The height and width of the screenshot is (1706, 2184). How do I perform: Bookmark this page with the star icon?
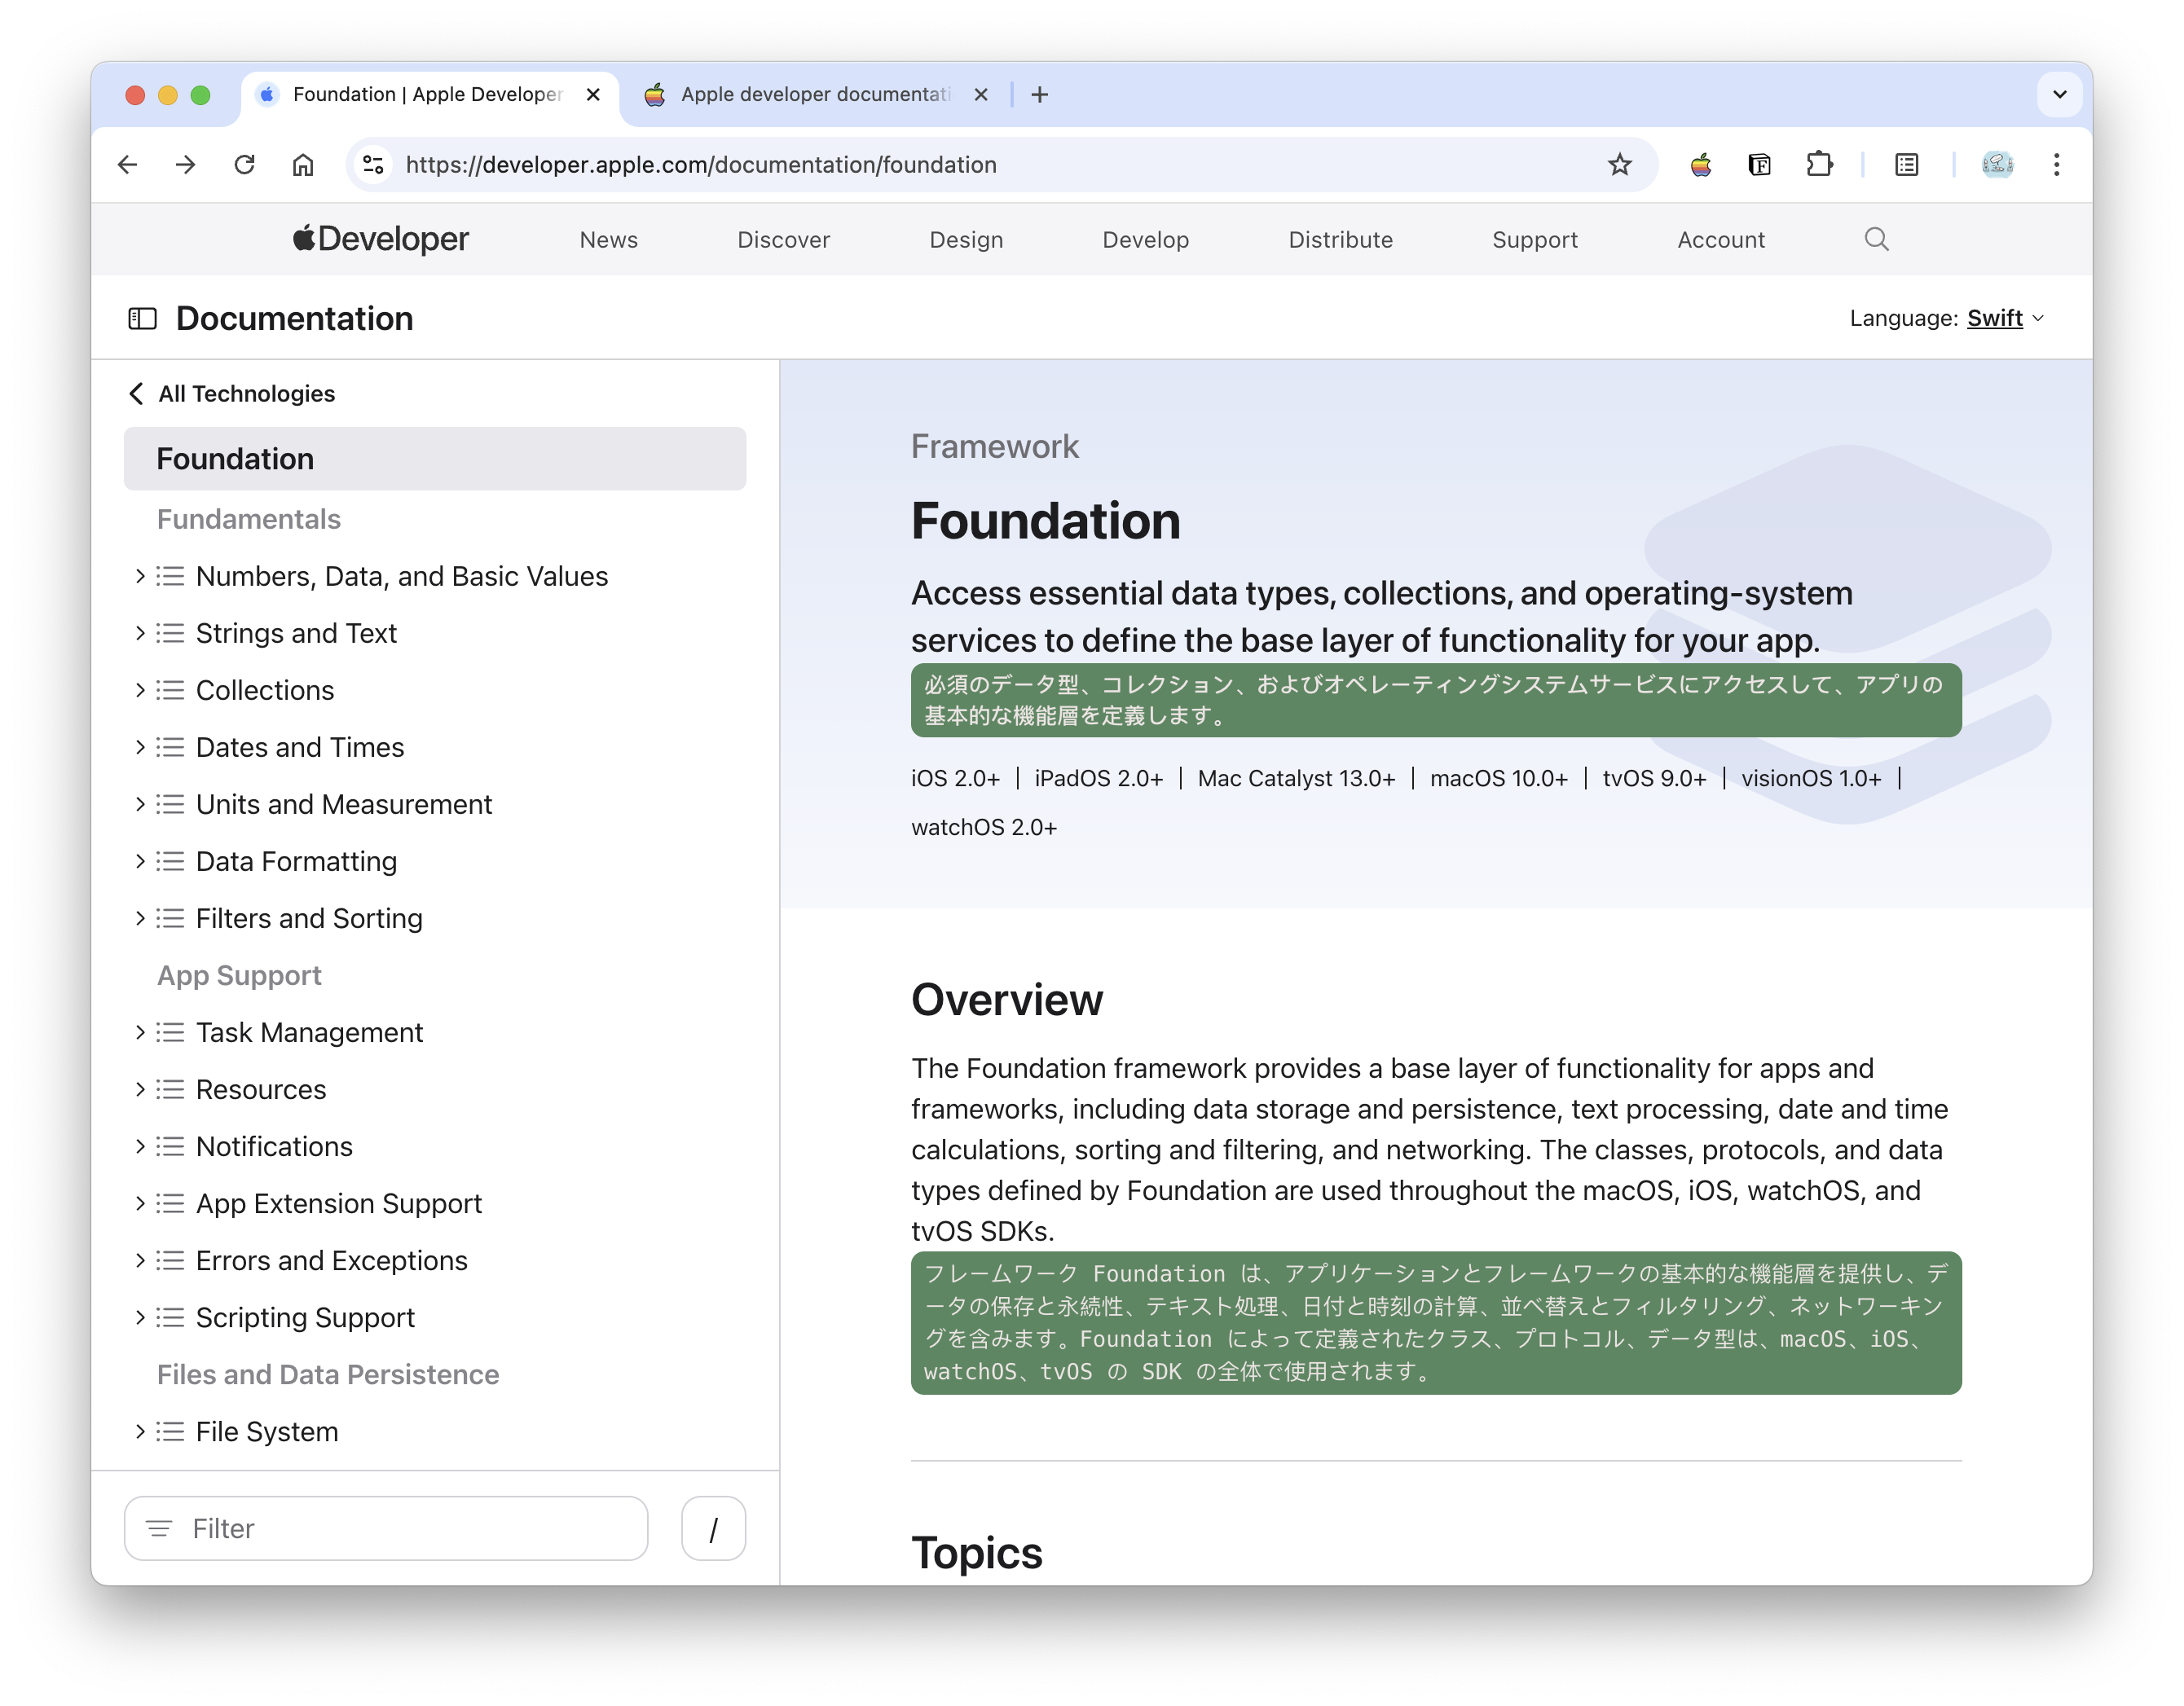coord(1620,164)
